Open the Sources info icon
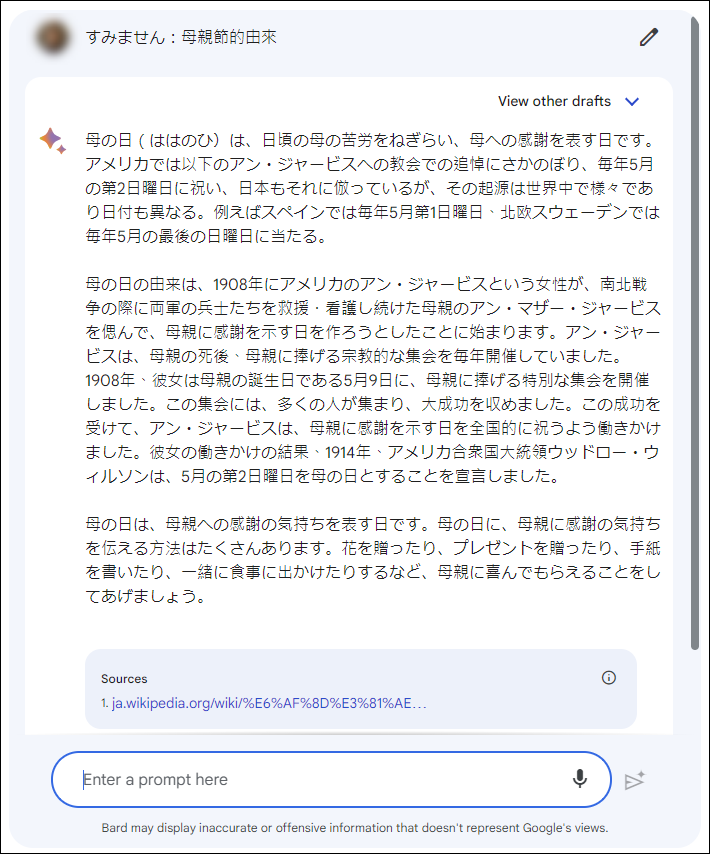710x854 pixels. 609,678
